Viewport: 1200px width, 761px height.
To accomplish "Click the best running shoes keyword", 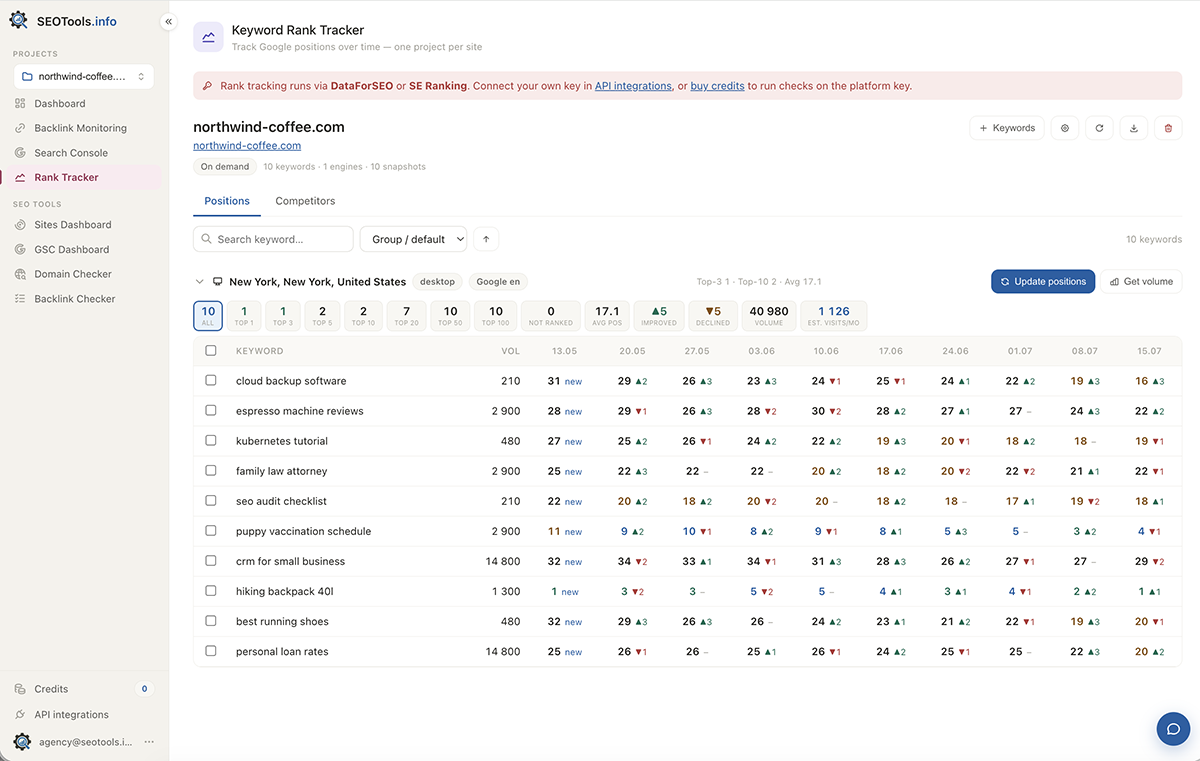I will [282, 622].
